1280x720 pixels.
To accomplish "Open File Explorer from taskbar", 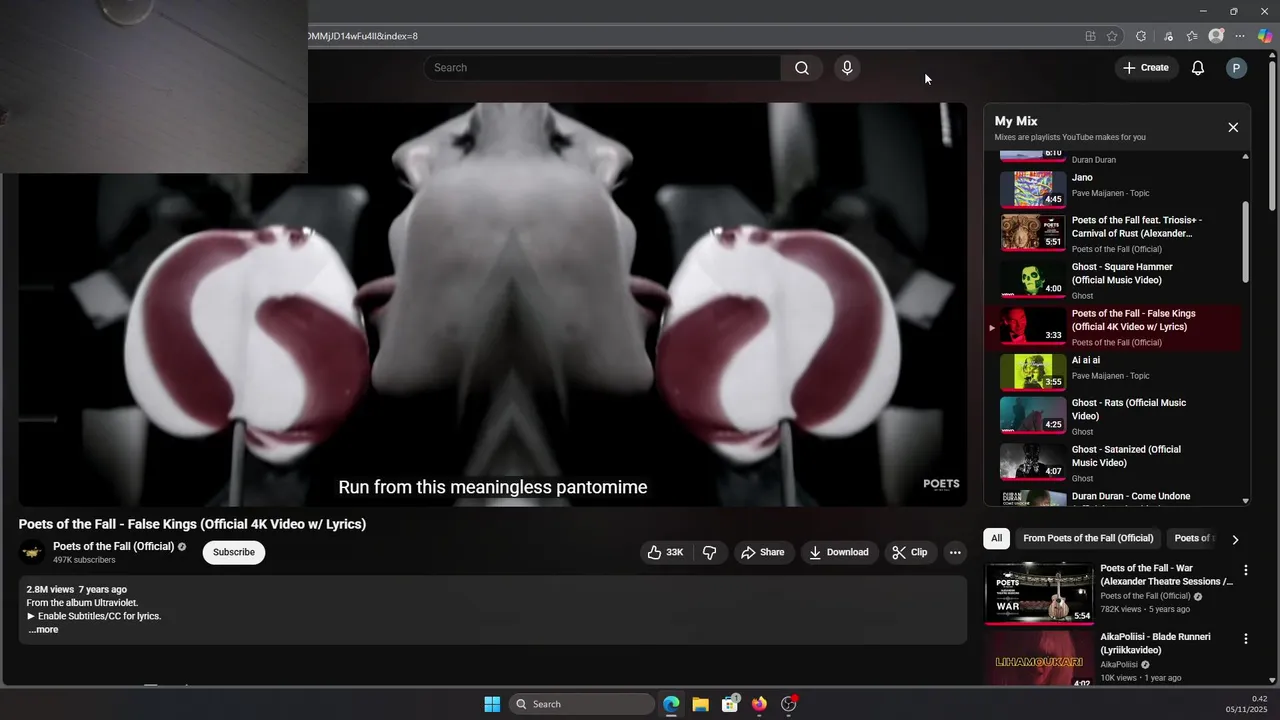I will (x=700, y=704).
